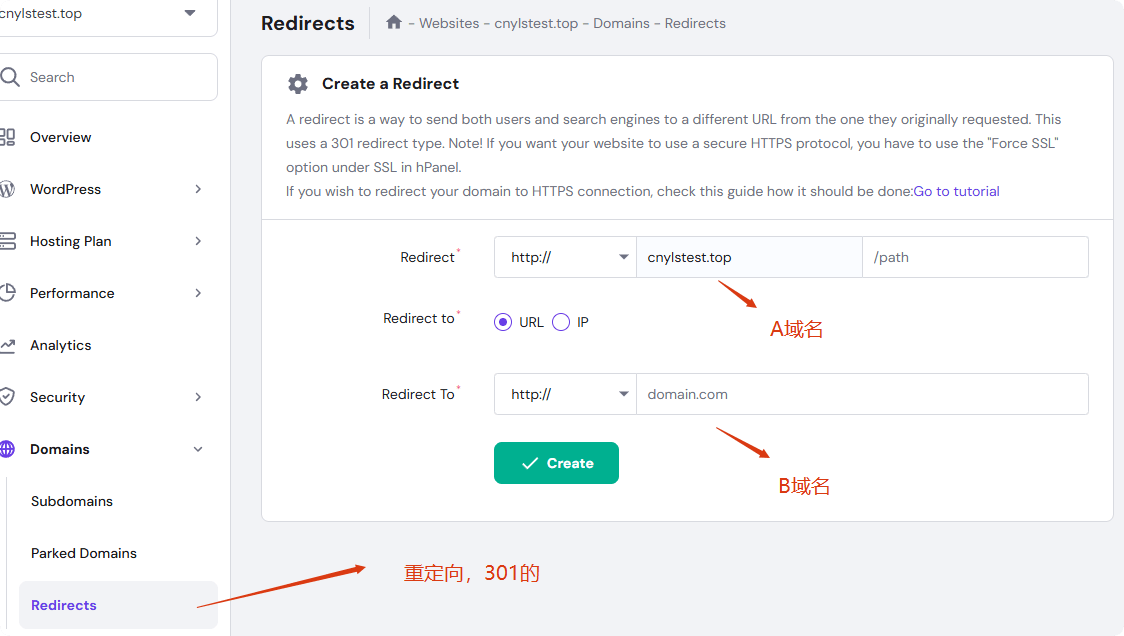
Task: Open the Subdomains menu item
Action: click(x=72, y=501)
